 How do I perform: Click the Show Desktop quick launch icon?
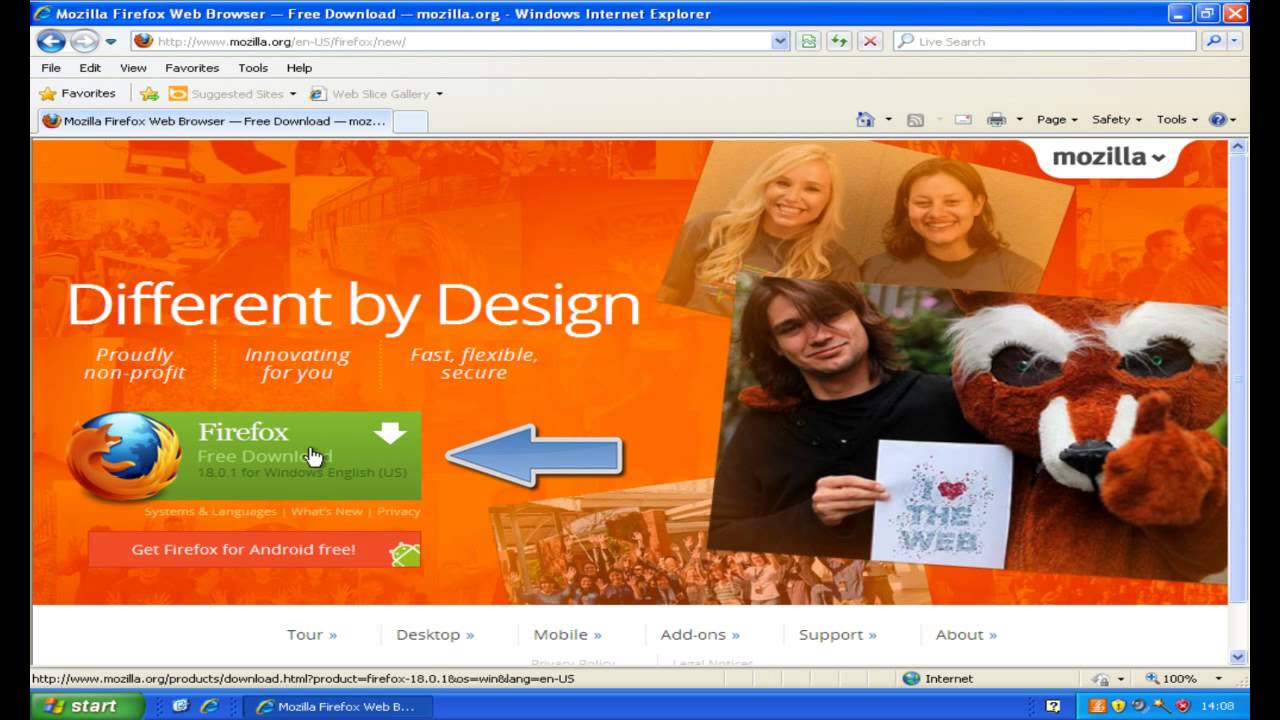pos(180,706)
